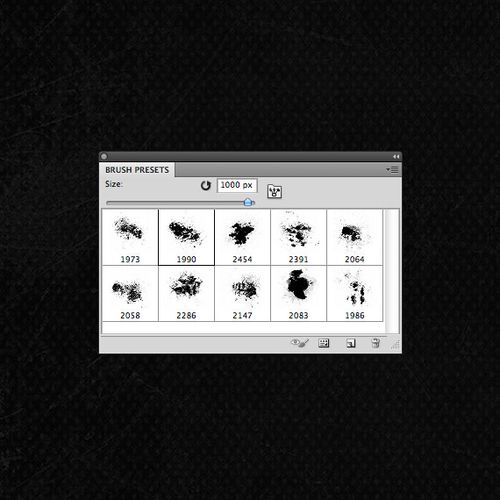This screenshot has width=500, height=500.
Task: Select brush preset 1973
Action: (x=130, y=237)
